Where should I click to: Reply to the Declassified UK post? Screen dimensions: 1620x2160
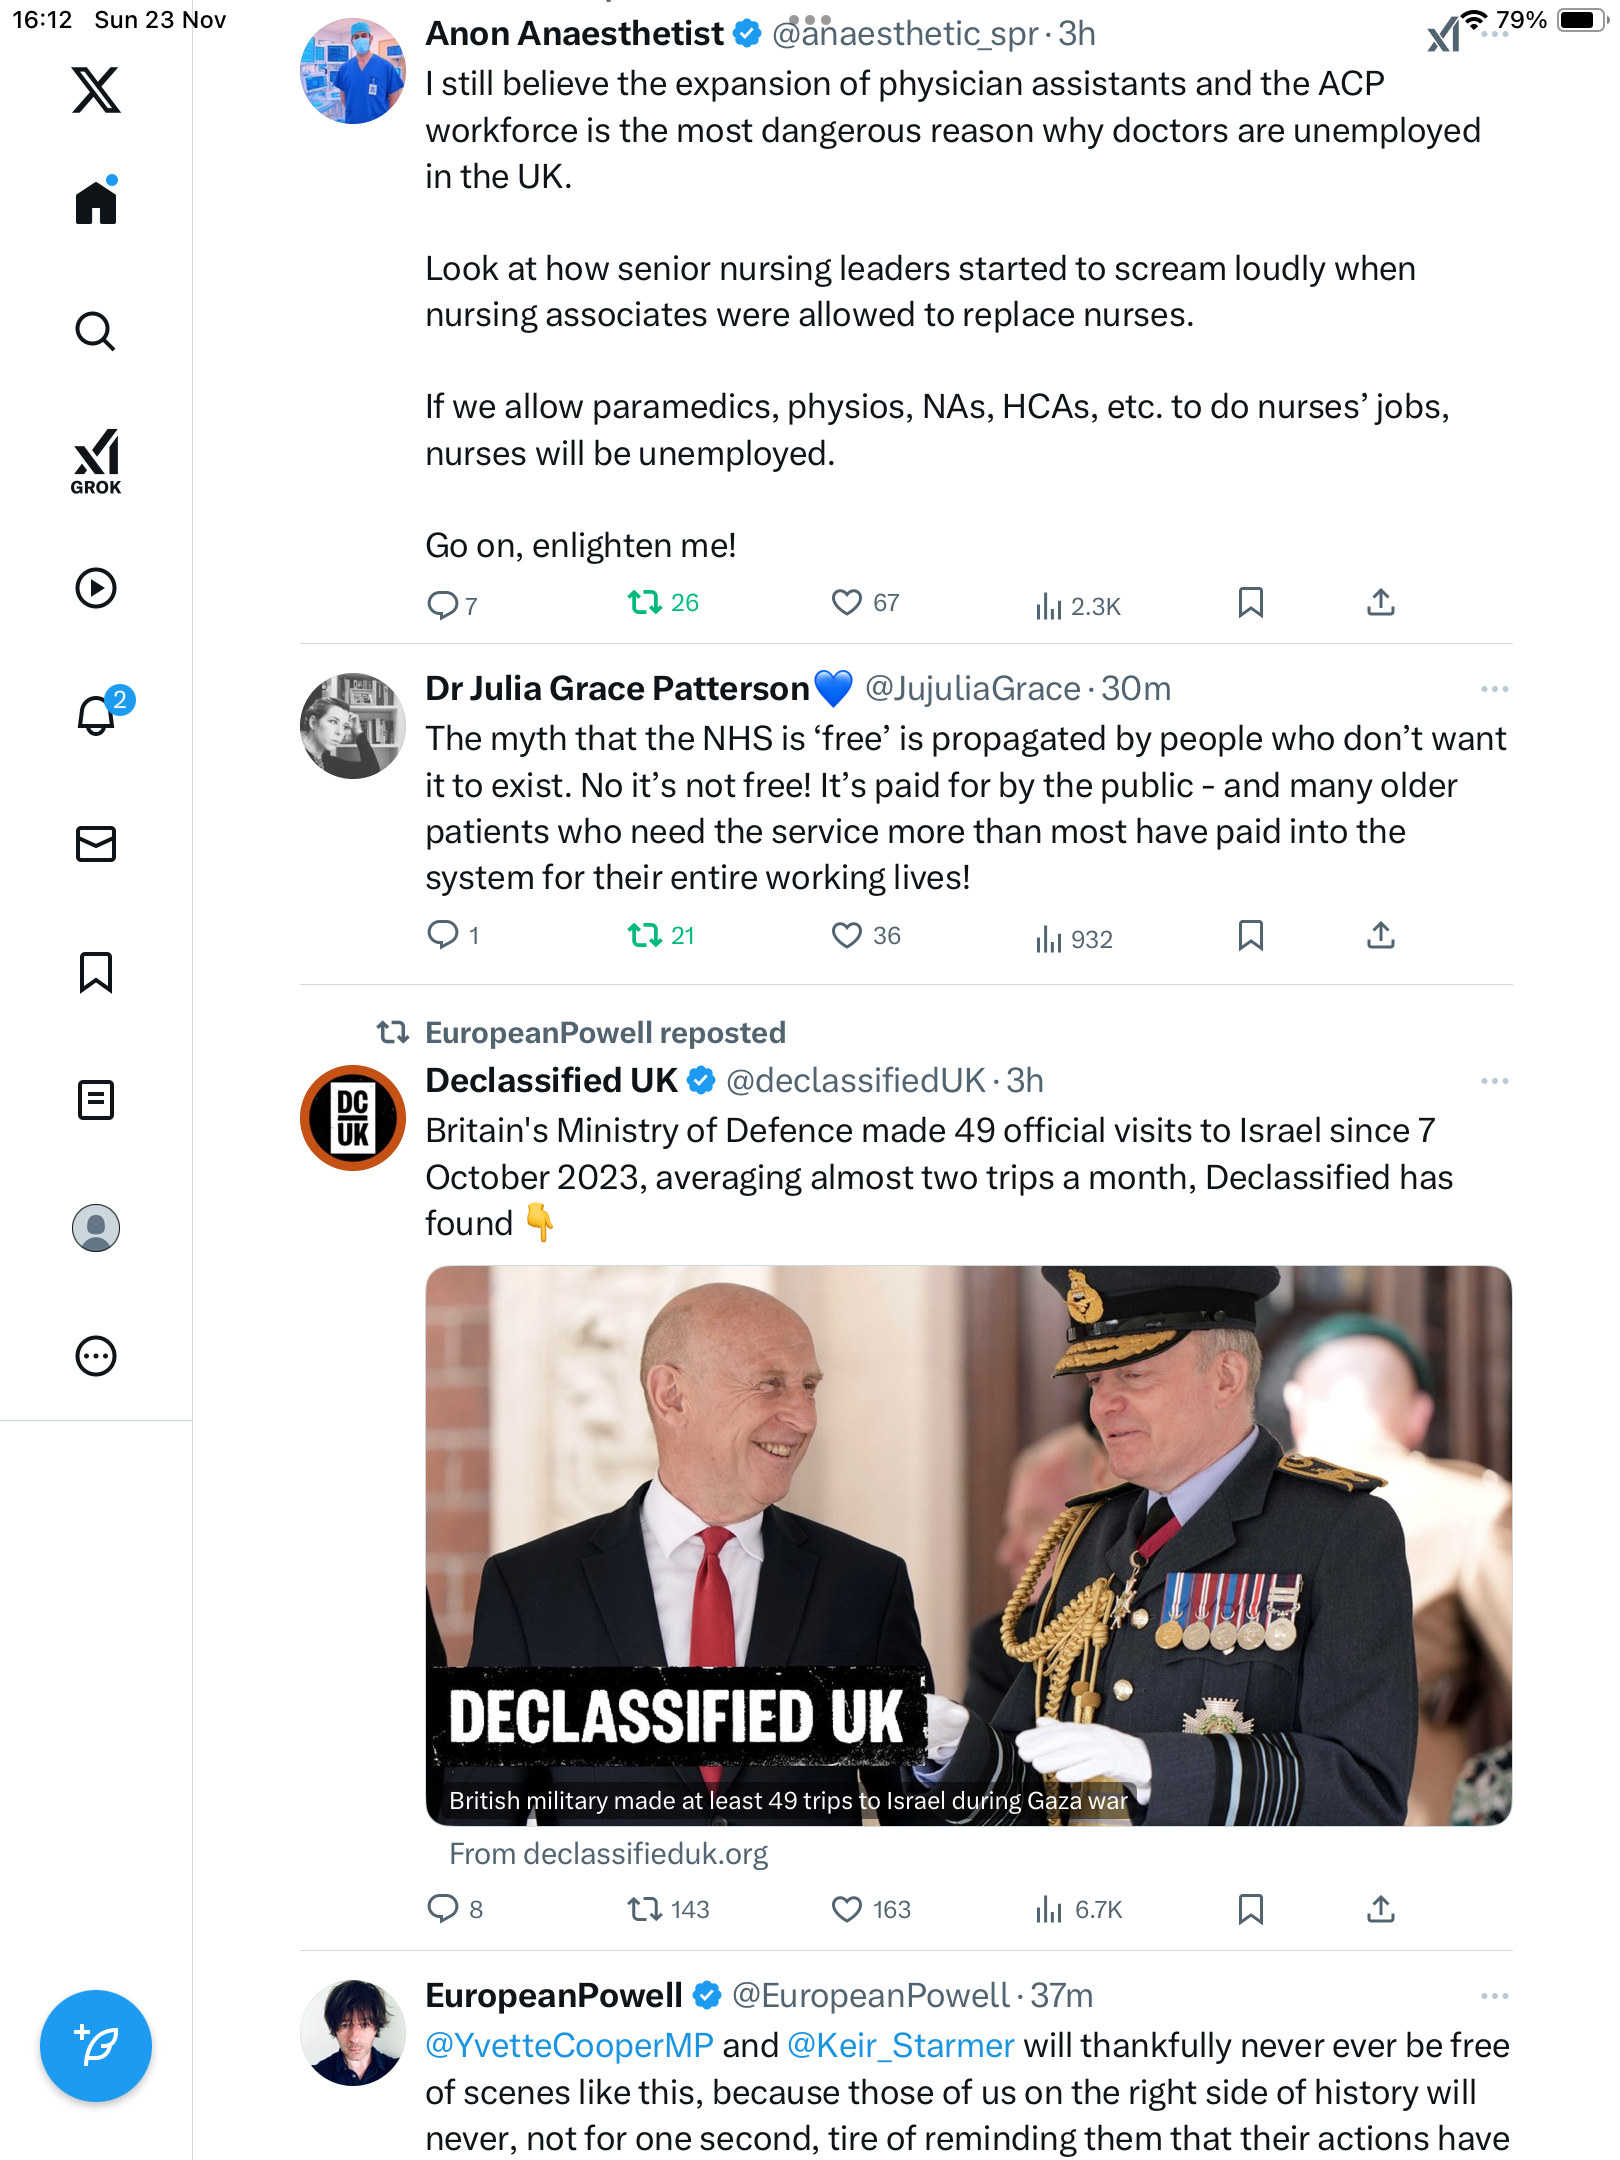443,1909
